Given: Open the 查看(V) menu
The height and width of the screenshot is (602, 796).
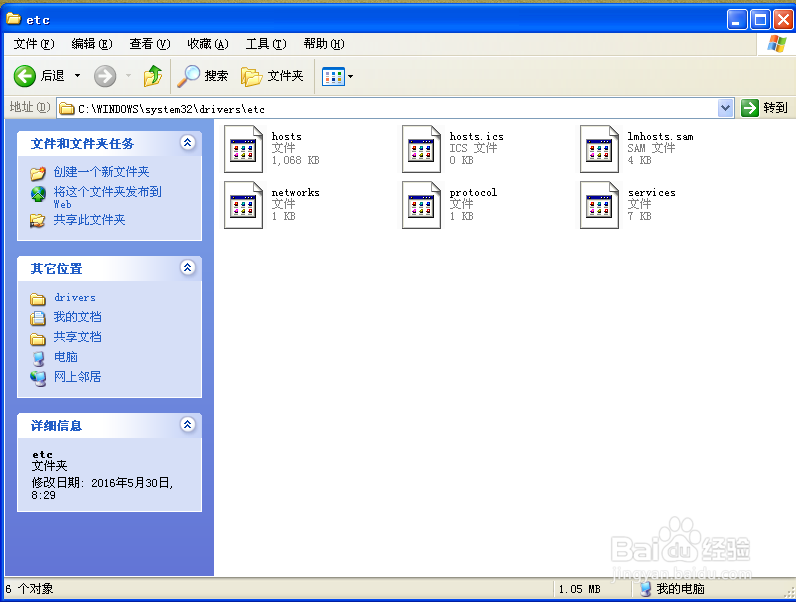Looking at the screenshot, I should click(x=150, y=44).
